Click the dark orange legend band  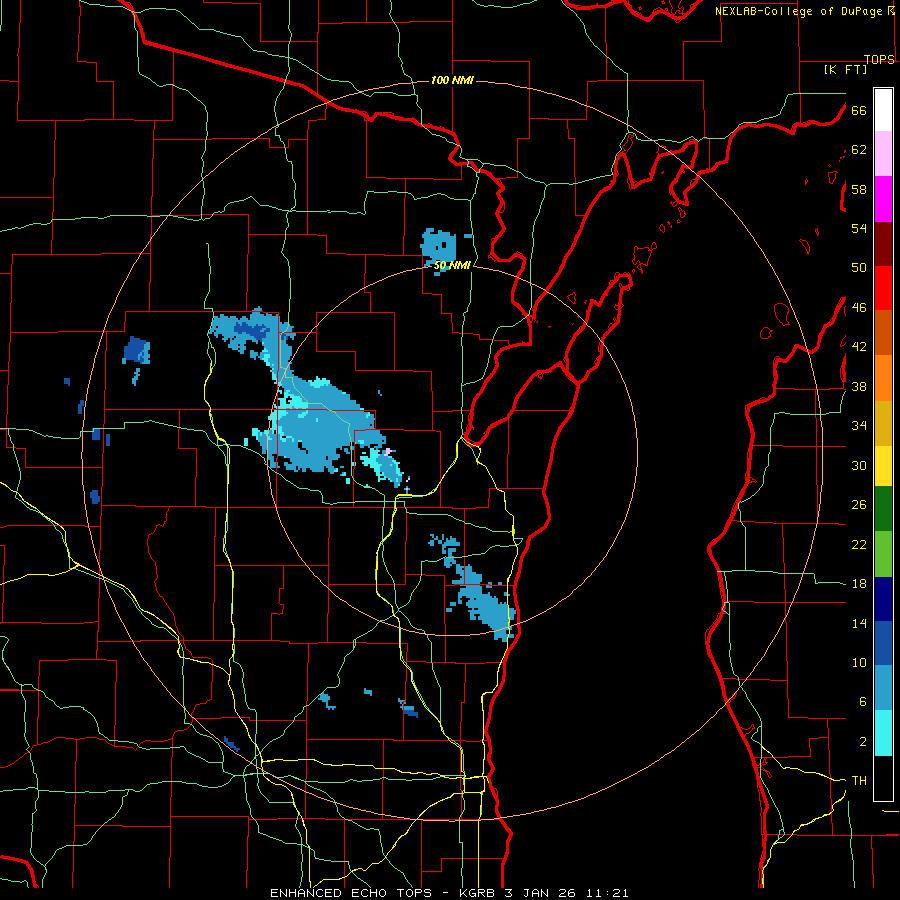(883, 332)
